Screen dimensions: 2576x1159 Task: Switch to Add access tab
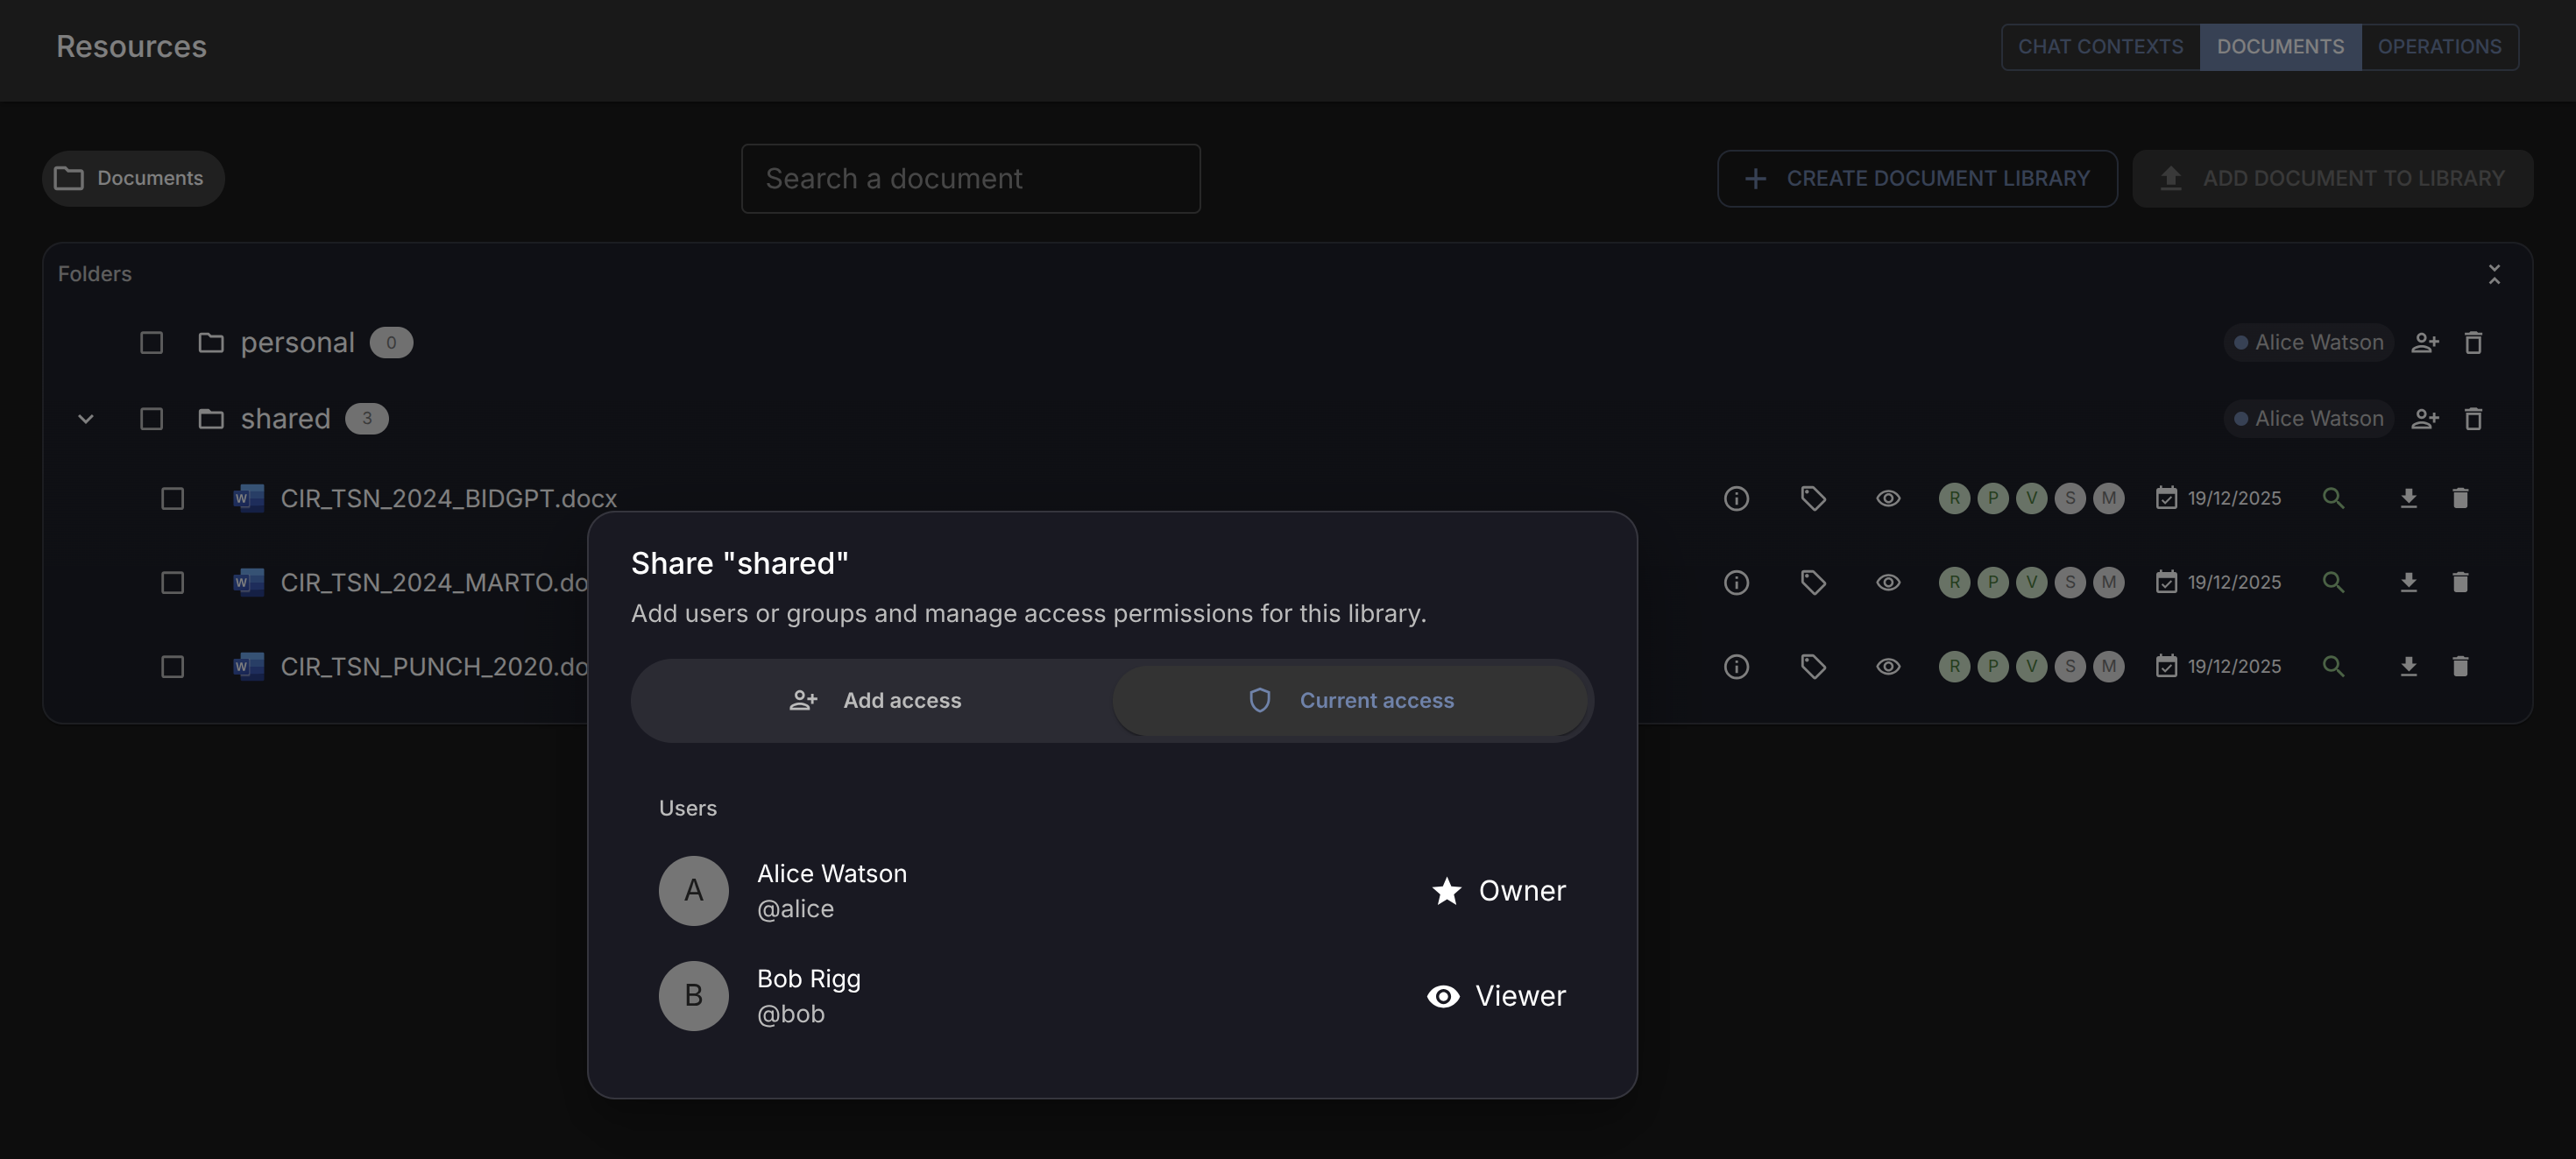874,700
